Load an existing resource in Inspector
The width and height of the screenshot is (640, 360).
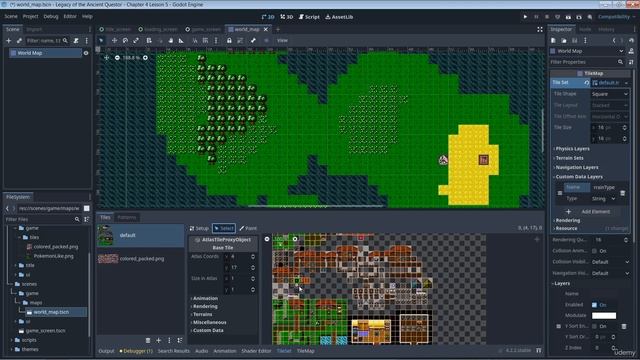click(564, 40)
